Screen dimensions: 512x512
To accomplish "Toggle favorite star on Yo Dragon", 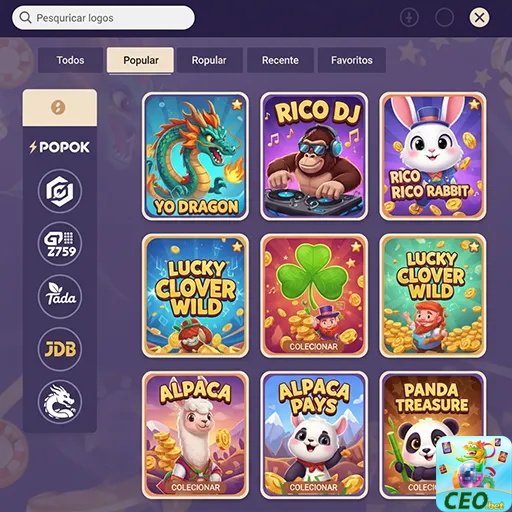I will tap(237, 104).
